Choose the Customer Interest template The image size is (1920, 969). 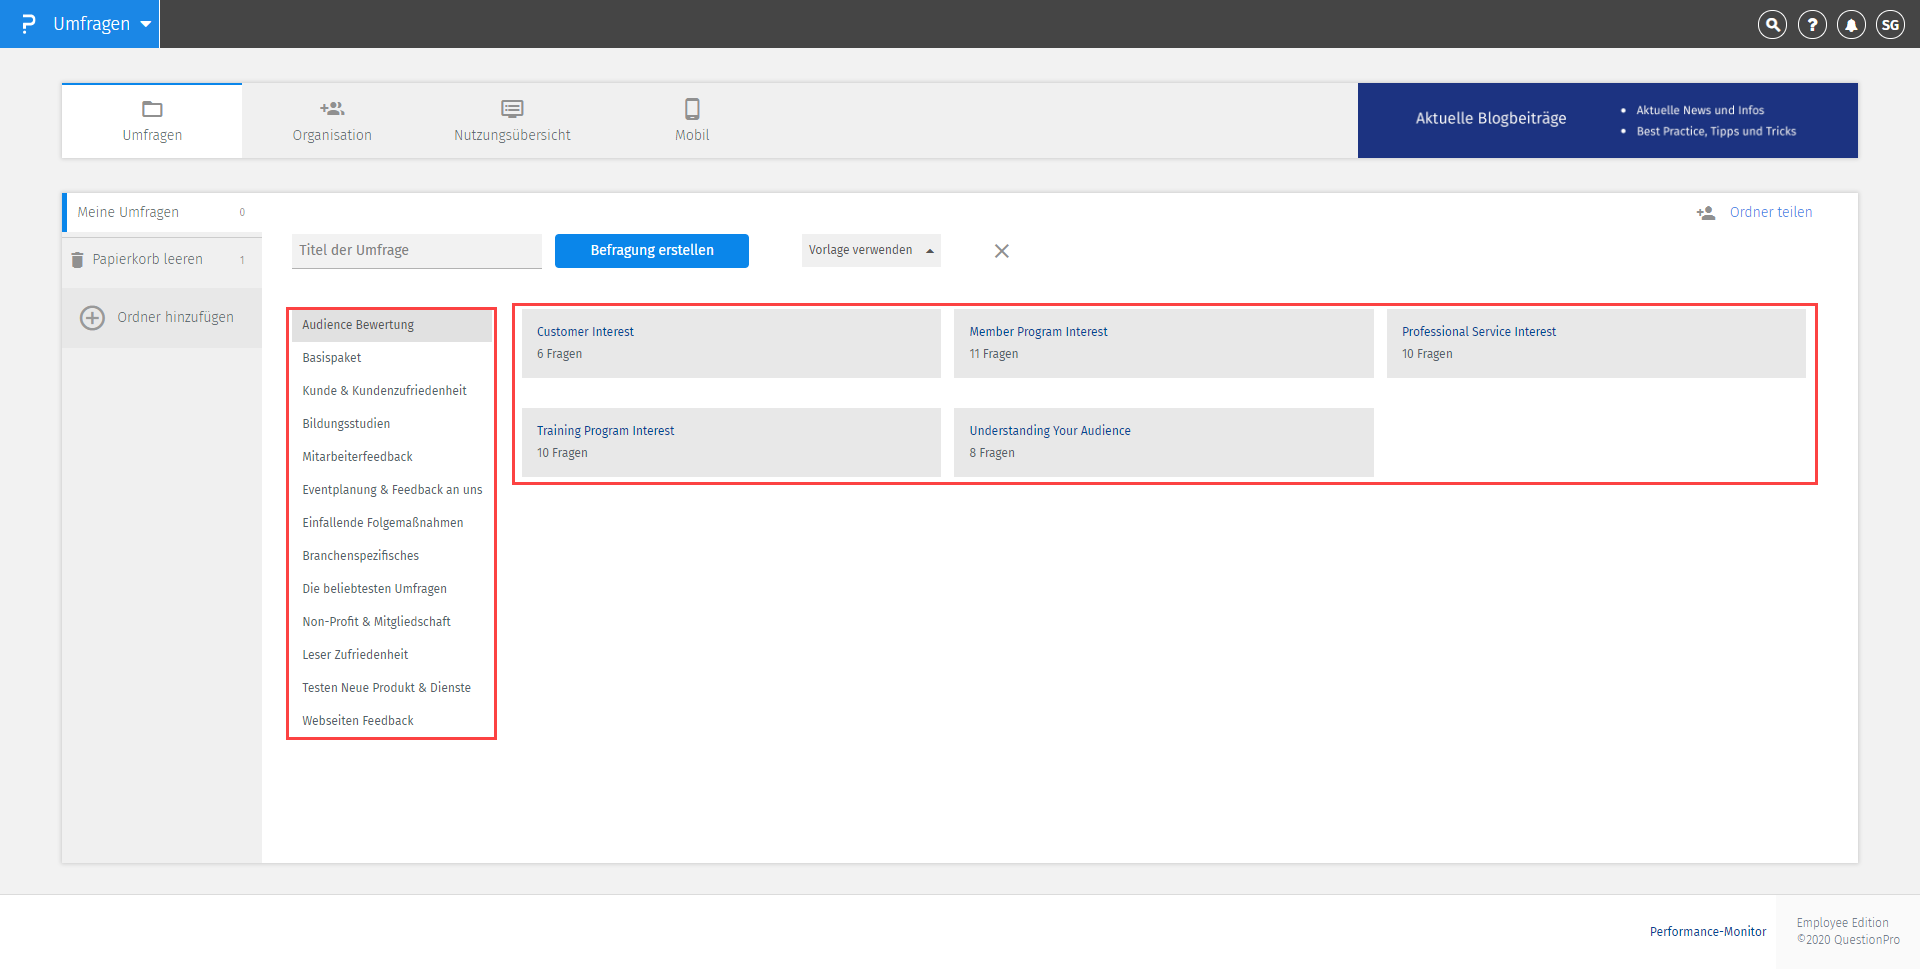pyautogui.click(x=731, y=343)
